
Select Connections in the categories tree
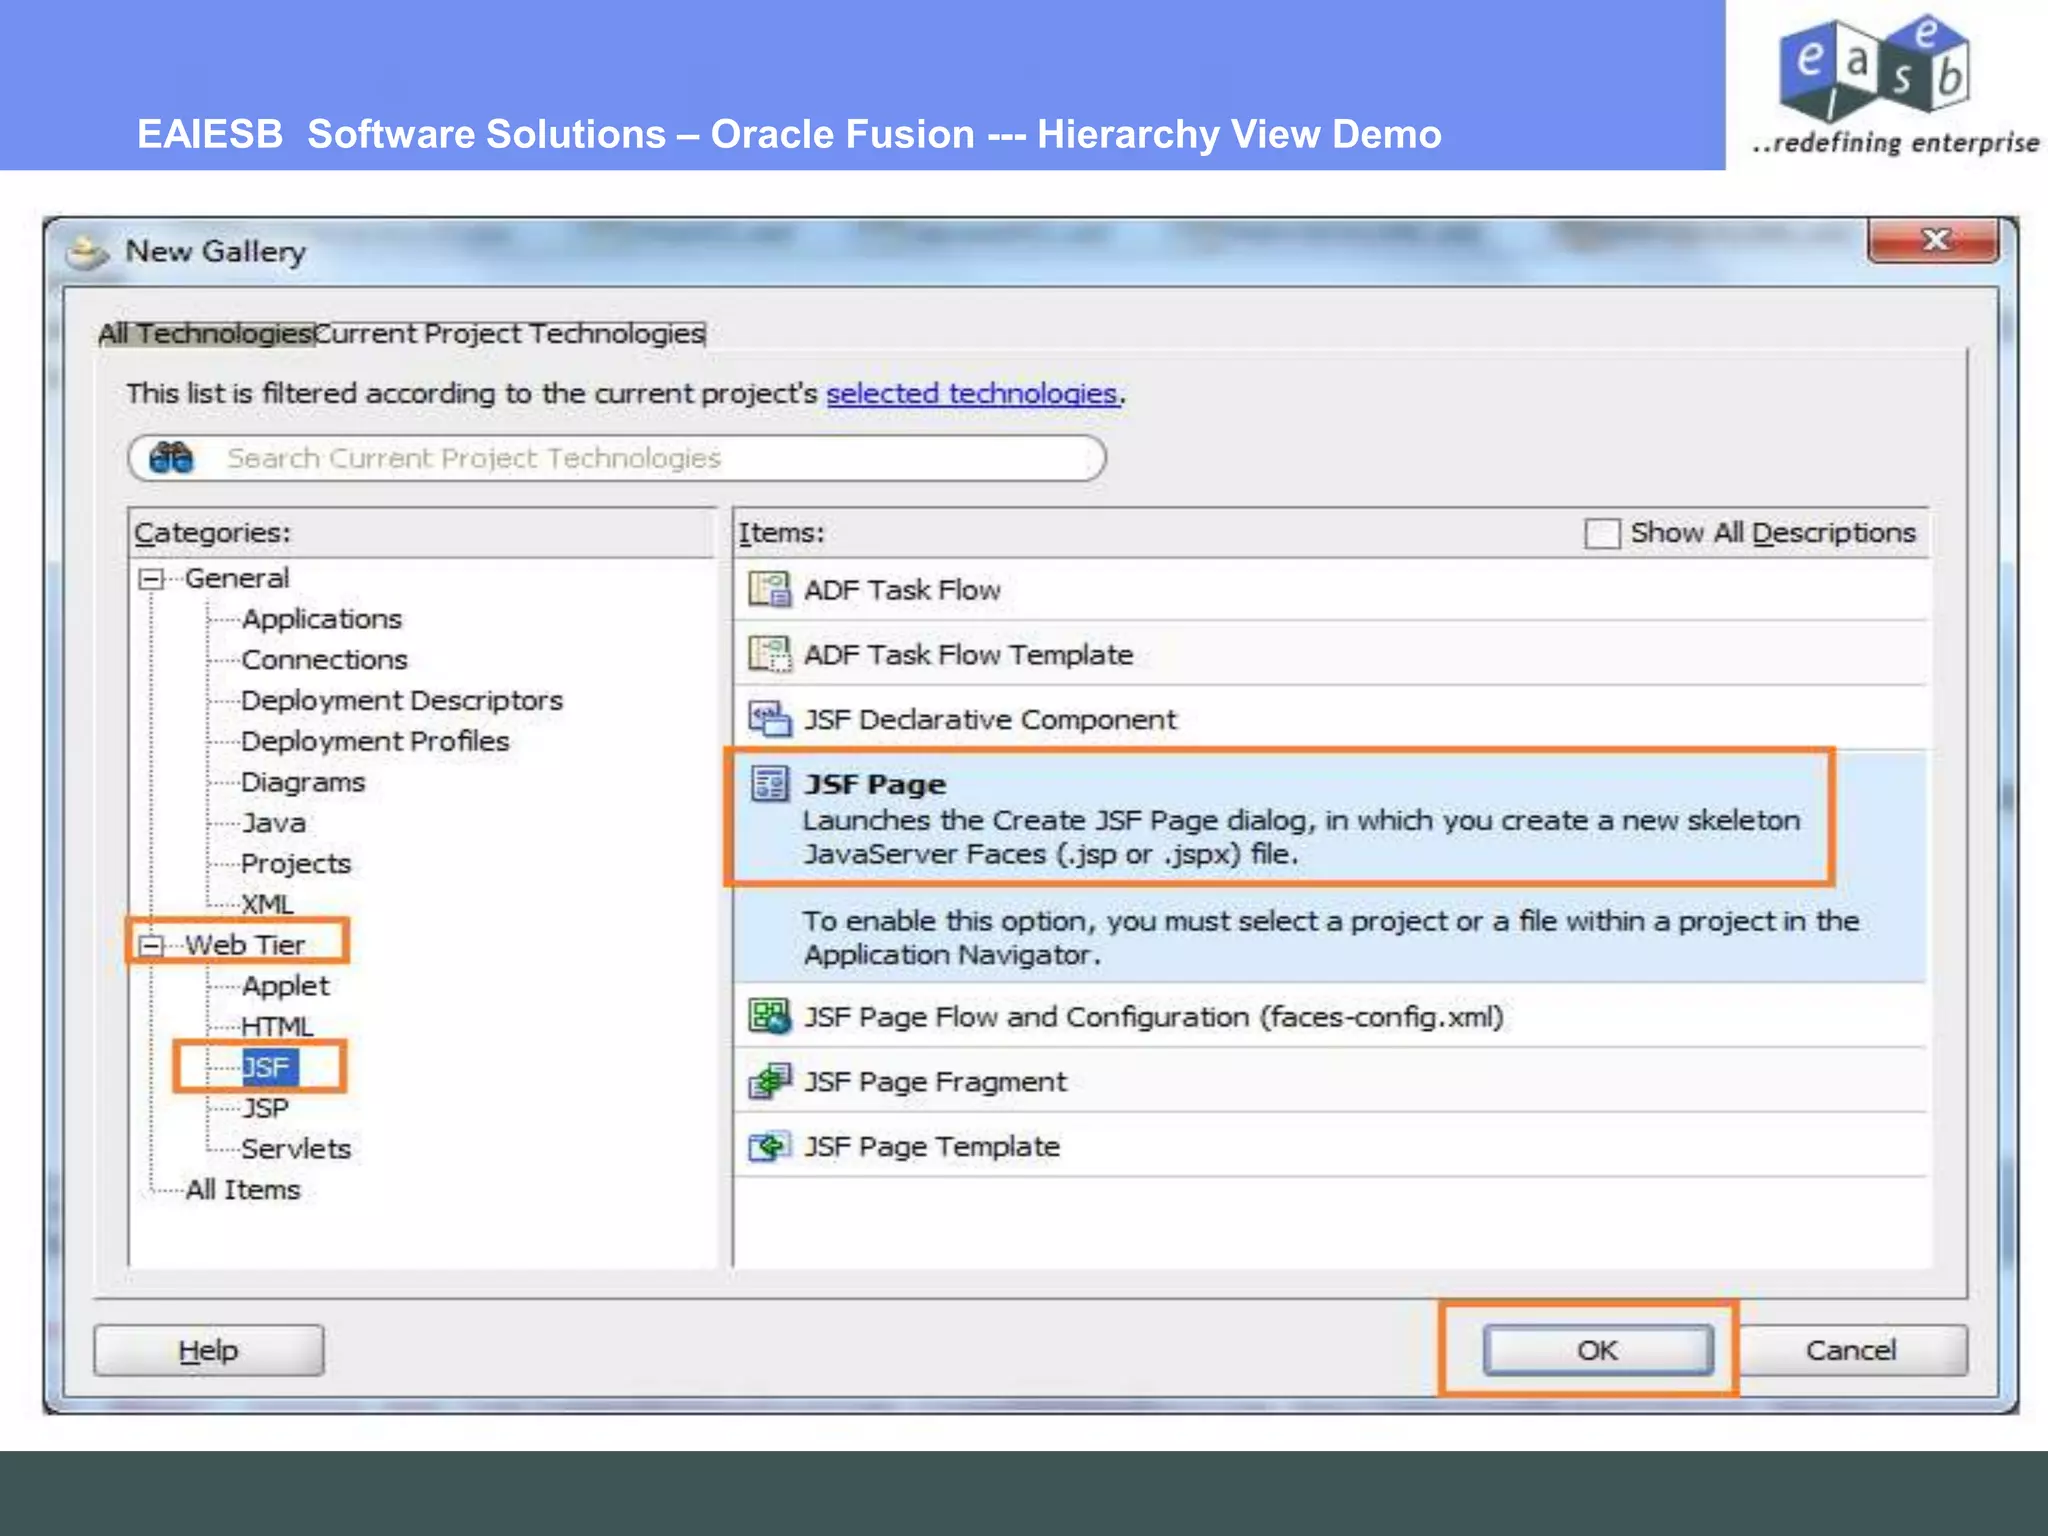click(x=324, y=660)
